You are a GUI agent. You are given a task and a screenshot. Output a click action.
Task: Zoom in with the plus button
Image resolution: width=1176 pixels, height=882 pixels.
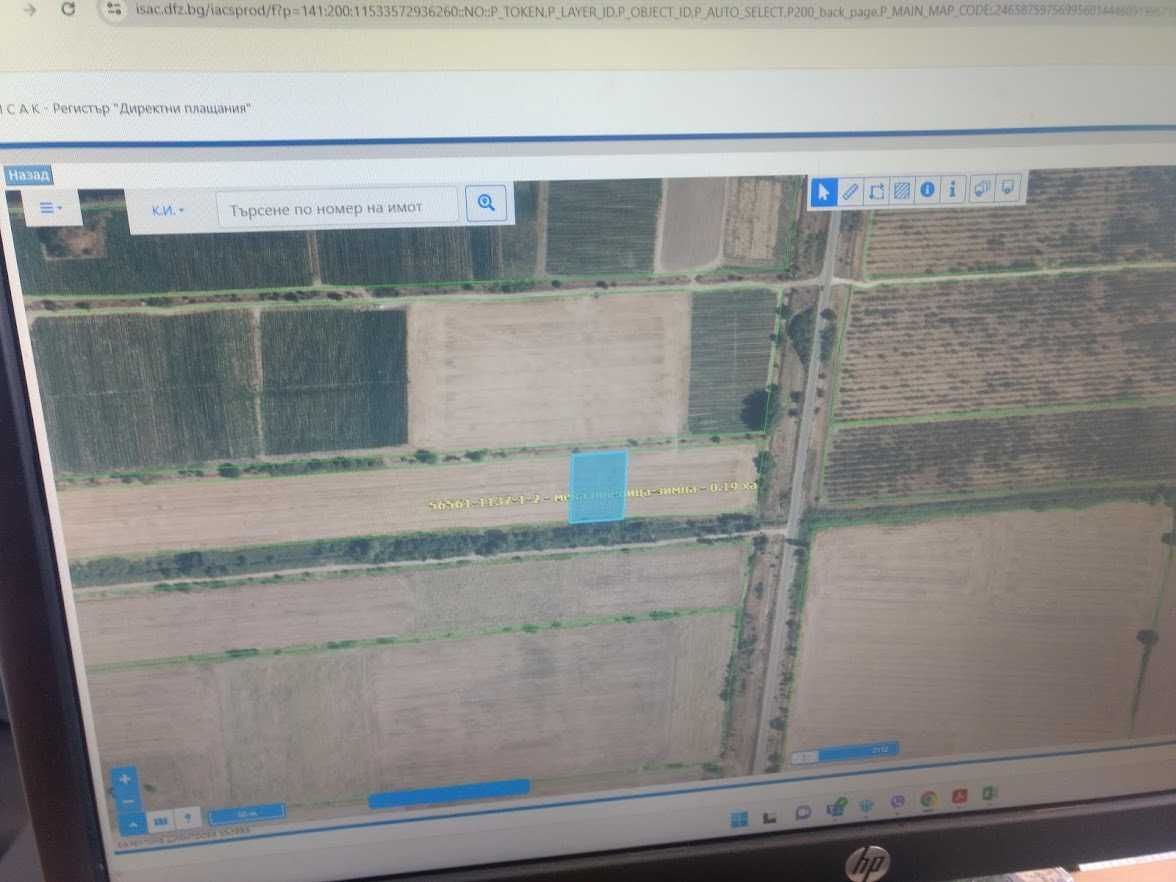pyautogui.click(x=124, y=779)
